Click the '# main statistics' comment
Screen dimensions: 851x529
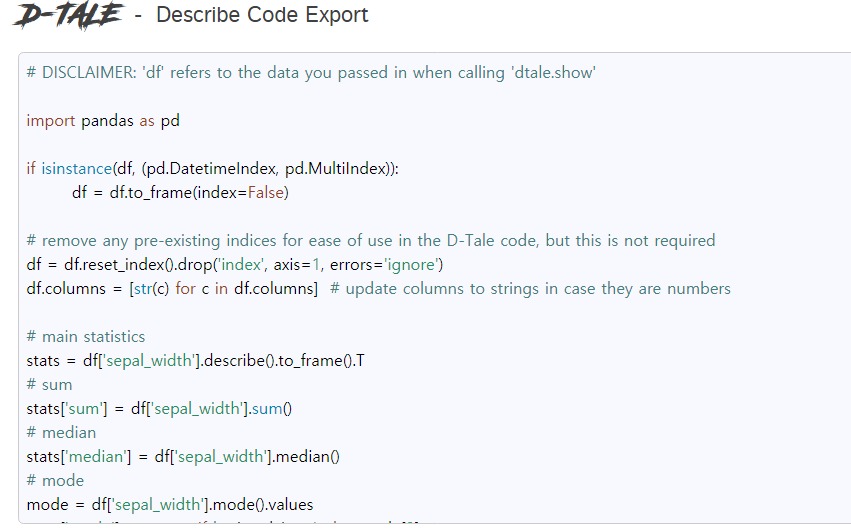point(86,337)
